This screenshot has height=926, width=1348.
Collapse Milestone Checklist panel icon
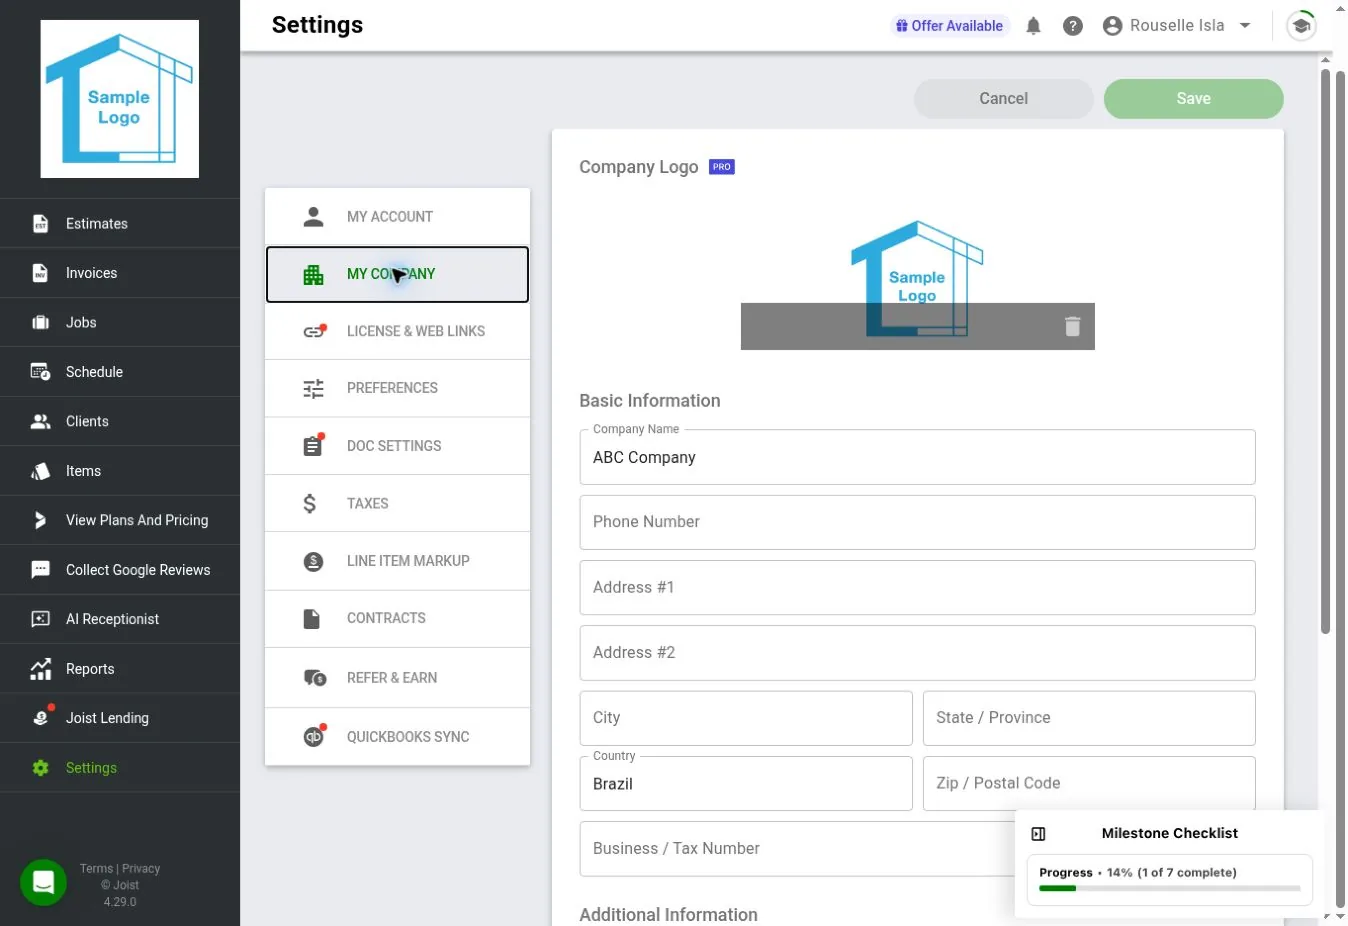[x=1038, y=834]
